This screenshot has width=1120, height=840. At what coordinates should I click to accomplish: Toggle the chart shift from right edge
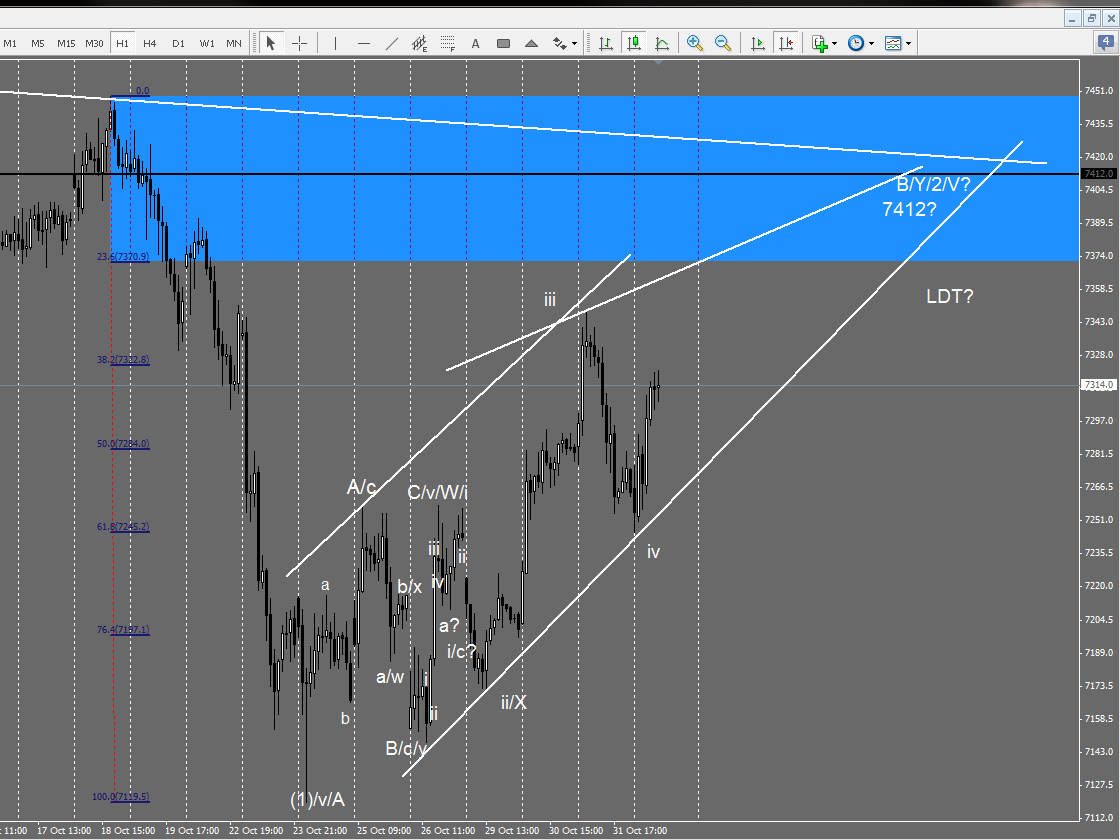(x=785, y=43)
